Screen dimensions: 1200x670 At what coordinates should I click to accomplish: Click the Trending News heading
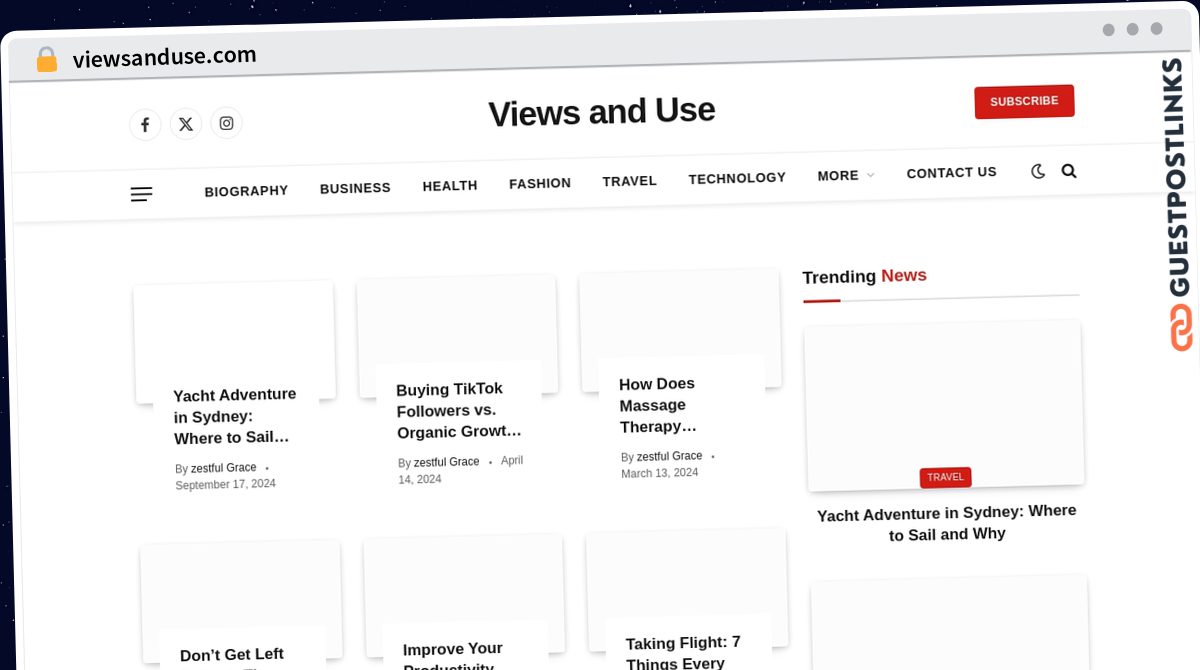[865, 277]
